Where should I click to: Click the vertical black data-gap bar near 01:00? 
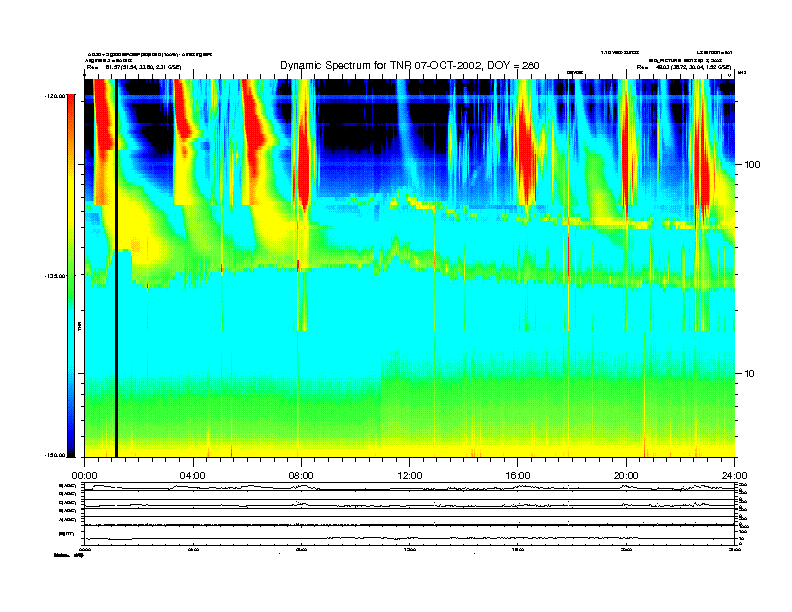tap(116, 268)
